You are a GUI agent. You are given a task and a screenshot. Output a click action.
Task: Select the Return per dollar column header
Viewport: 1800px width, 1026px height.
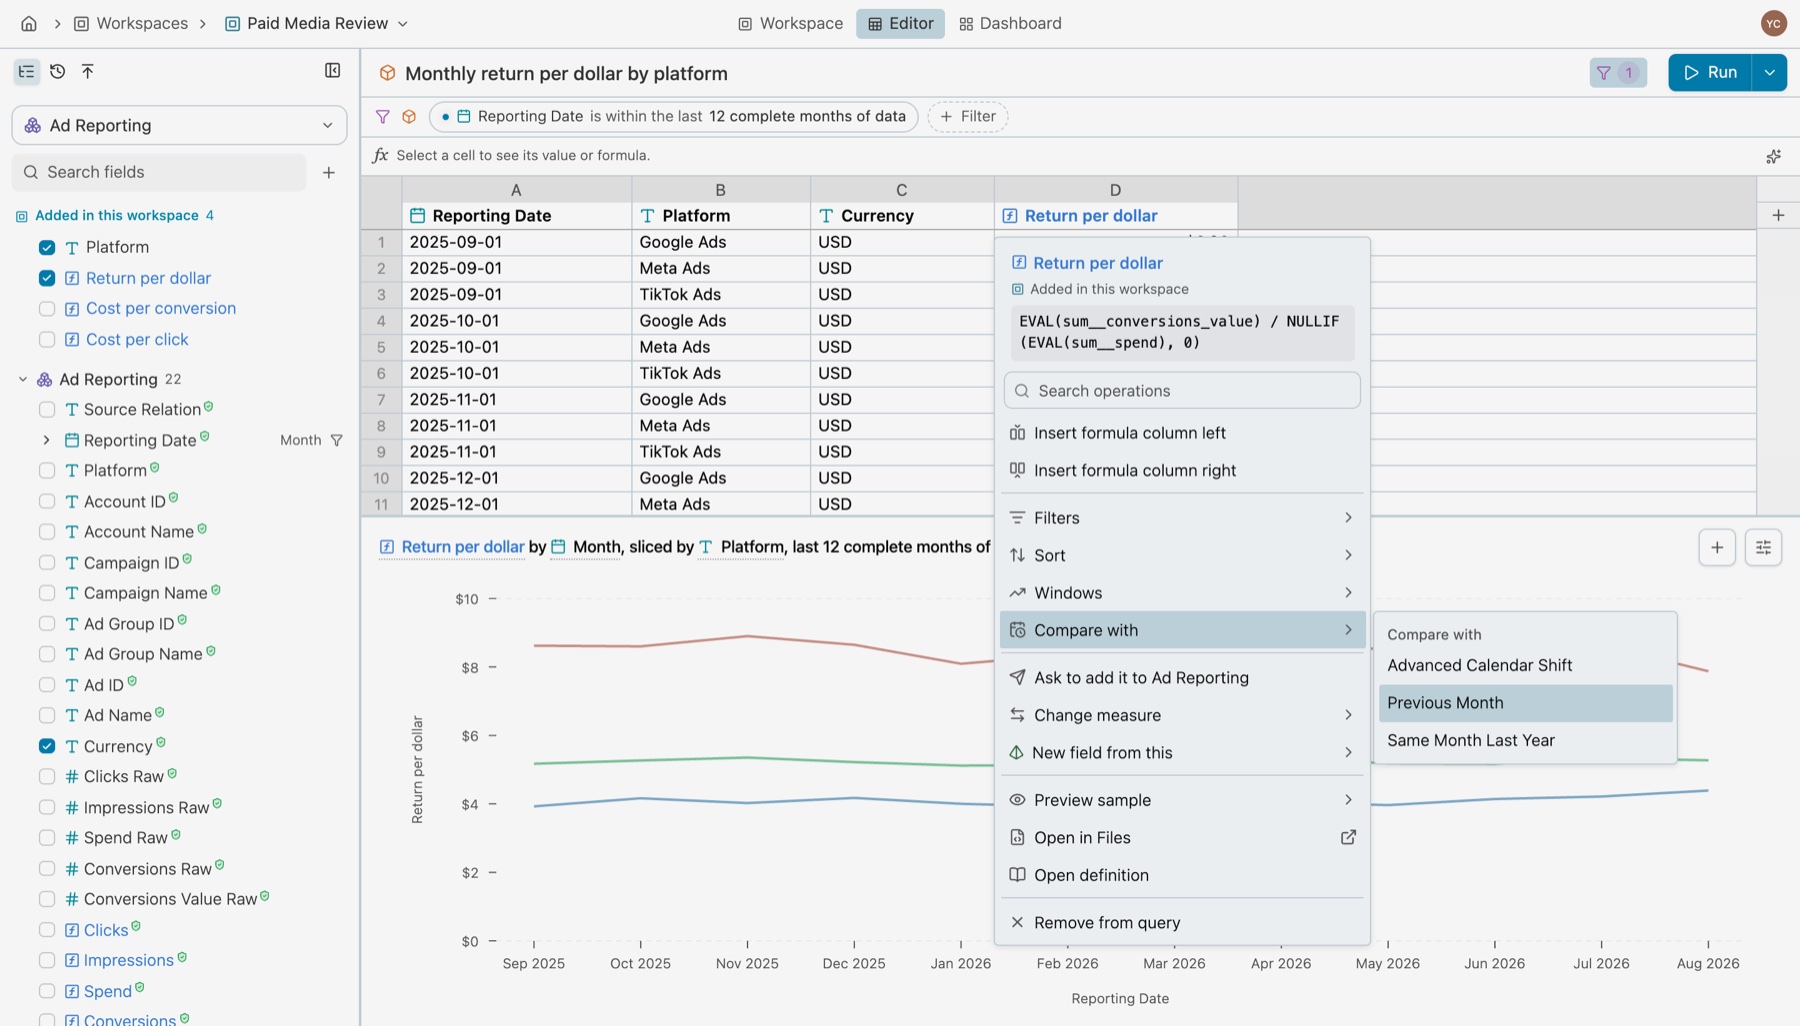point(1115,216)
